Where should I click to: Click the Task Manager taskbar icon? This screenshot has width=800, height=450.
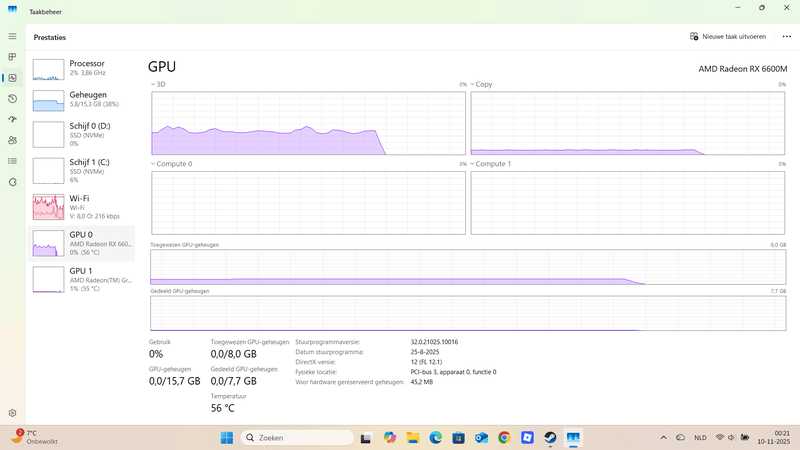click(573, 438)
